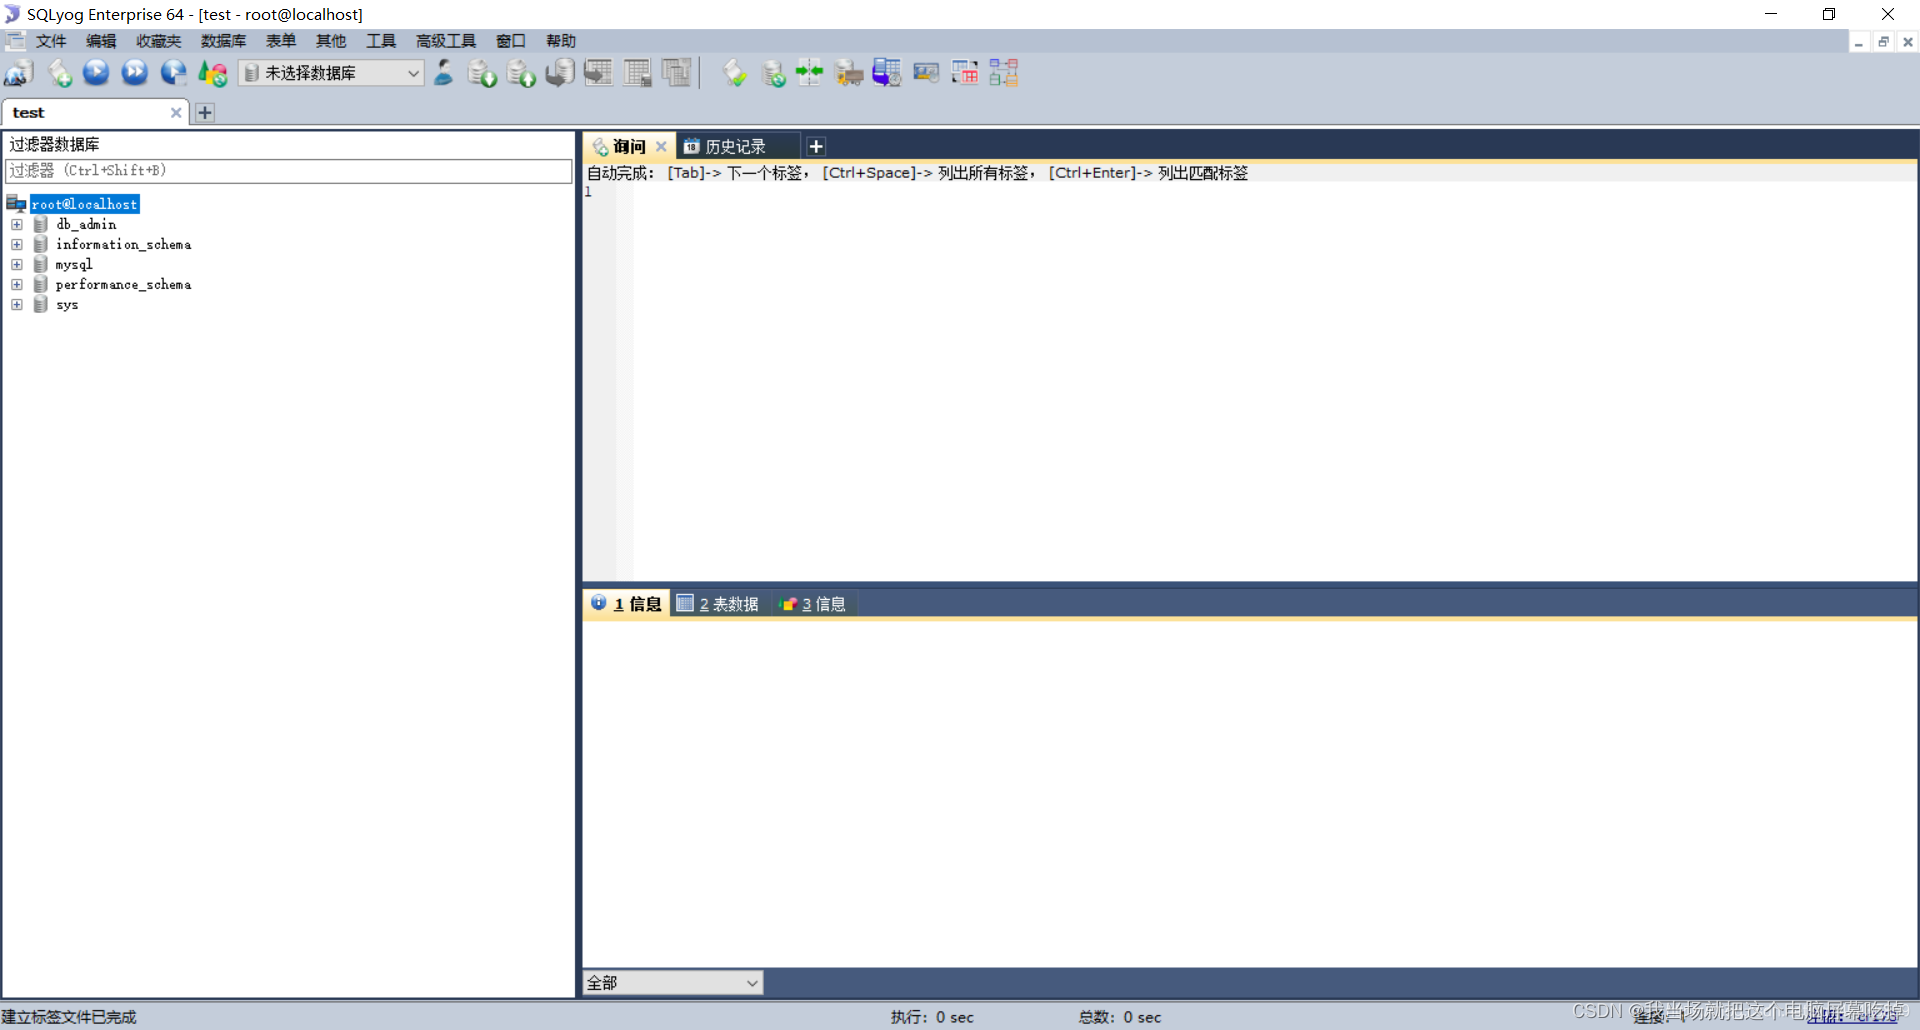Open the 高级工具 menu
1920x1030 pixels.
pyautogui.click(x=446, y=41)
